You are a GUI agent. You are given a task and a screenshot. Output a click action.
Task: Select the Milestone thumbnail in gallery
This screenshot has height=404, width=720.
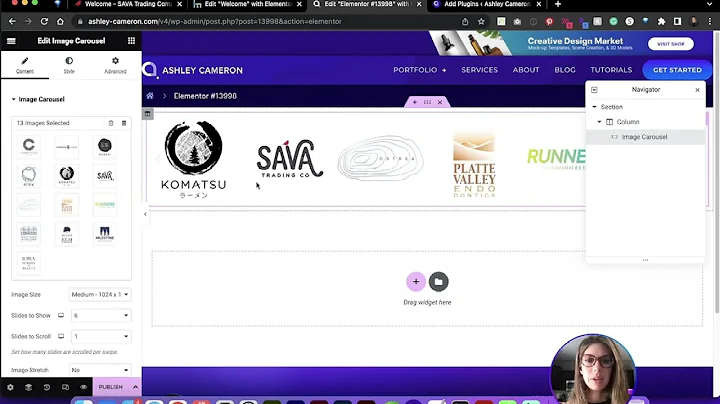click(x=105, y=234)
